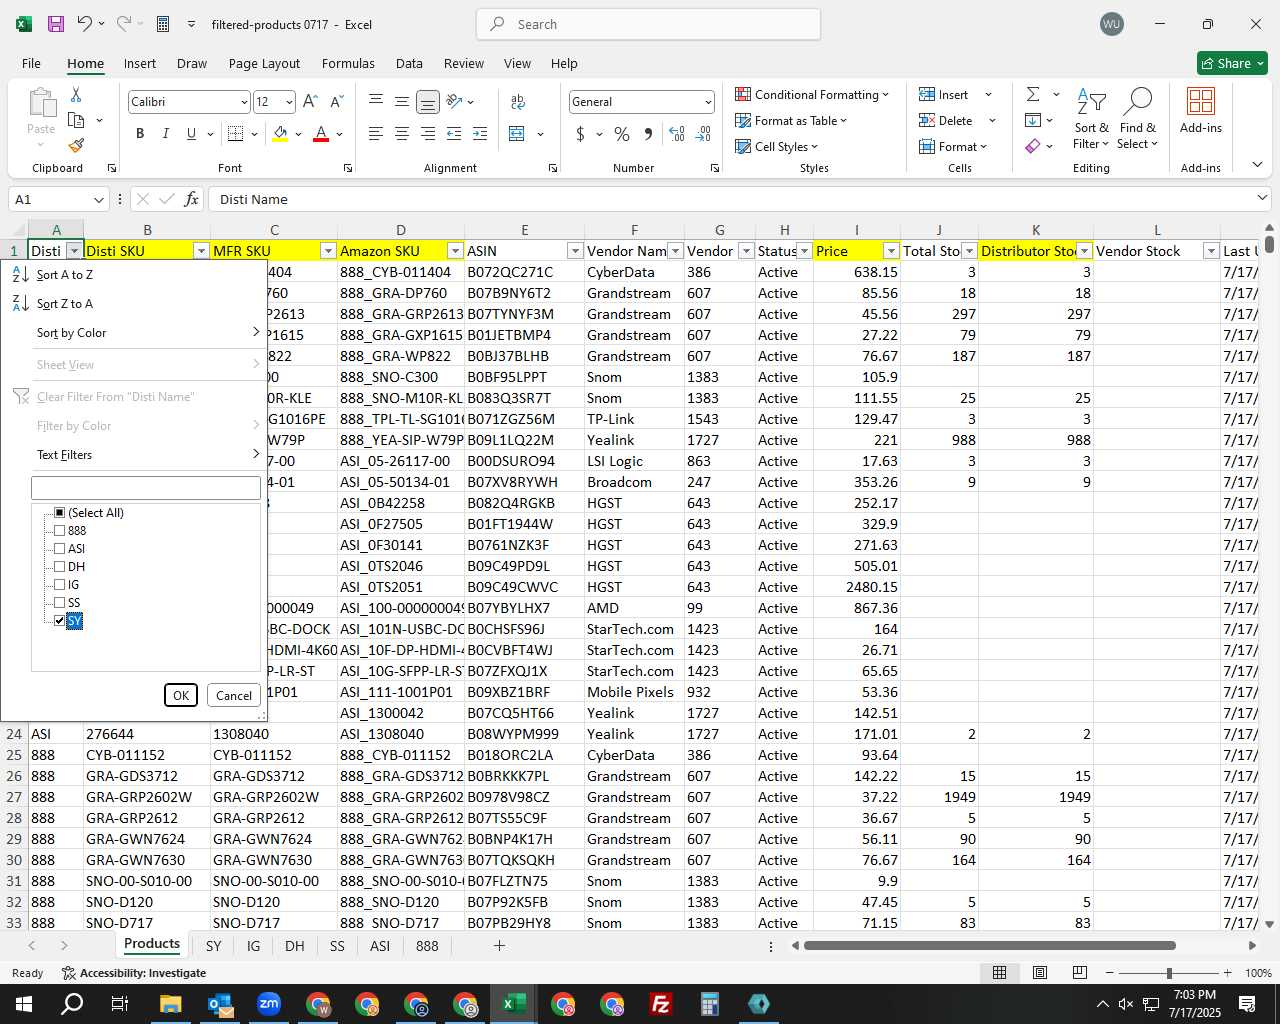This screenshot has height=1024, width=1280.
Task: Open the number format General dropdown
Action: 708,102
